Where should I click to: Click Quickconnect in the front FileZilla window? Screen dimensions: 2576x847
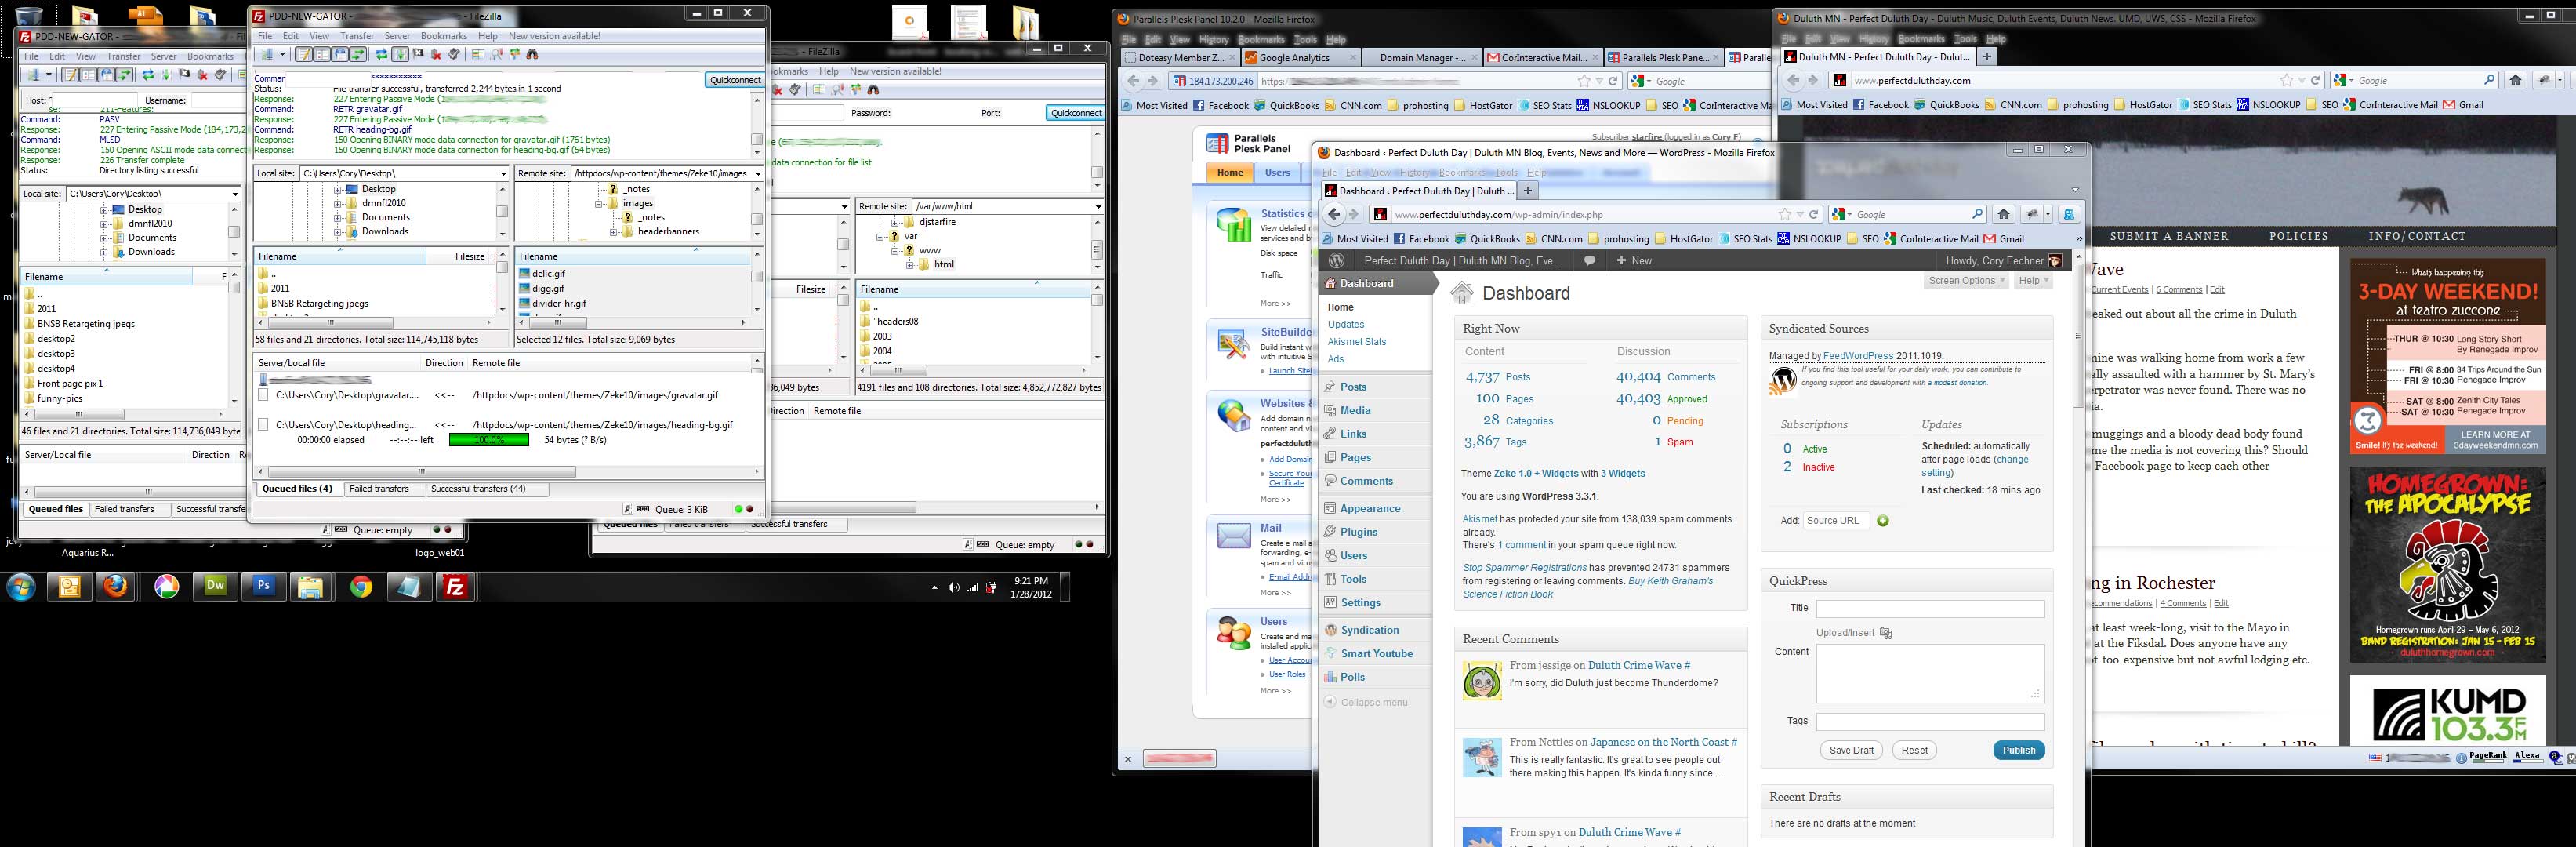(735, 80)
